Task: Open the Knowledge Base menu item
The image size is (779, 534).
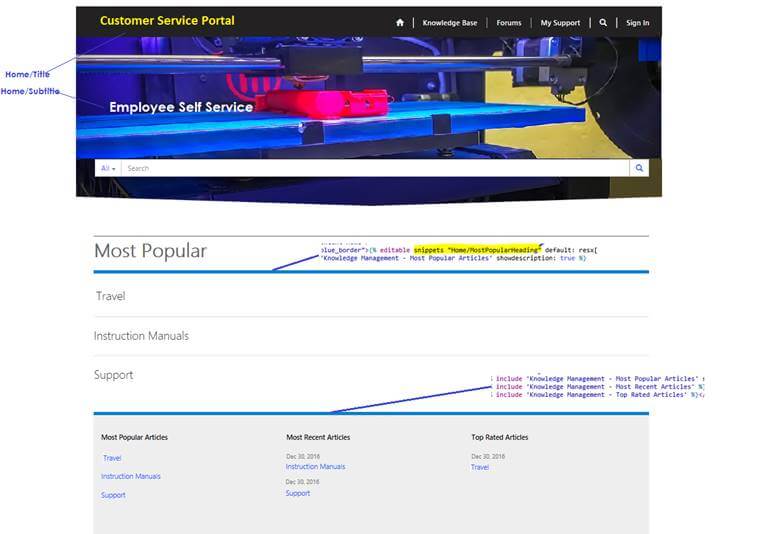Action: [x=450, y=22]
